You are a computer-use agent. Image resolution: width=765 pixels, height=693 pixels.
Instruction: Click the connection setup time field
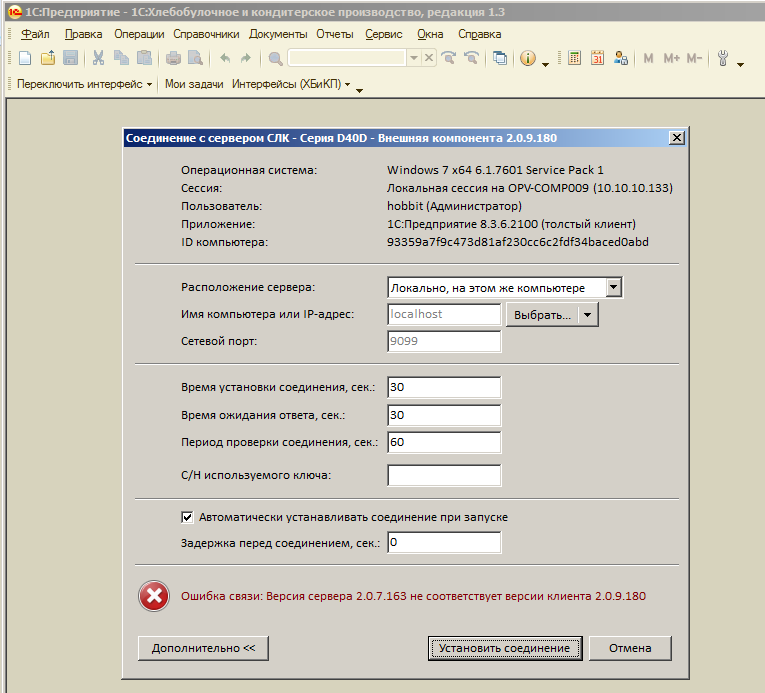(x=444, y=387)
